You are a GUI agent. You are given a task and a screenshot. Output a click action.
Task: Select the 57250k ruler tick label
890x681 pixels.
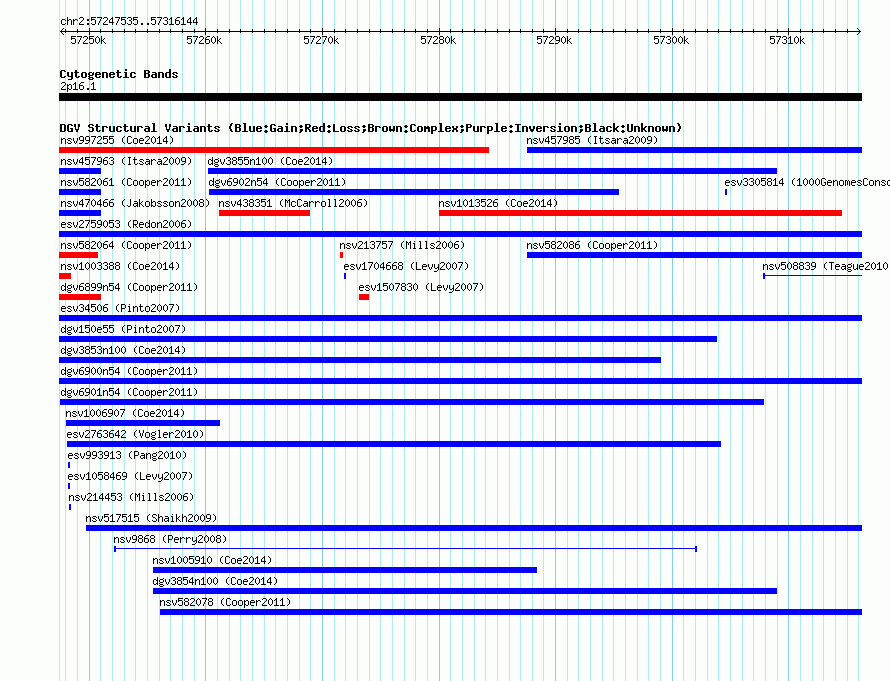point(88,40)
